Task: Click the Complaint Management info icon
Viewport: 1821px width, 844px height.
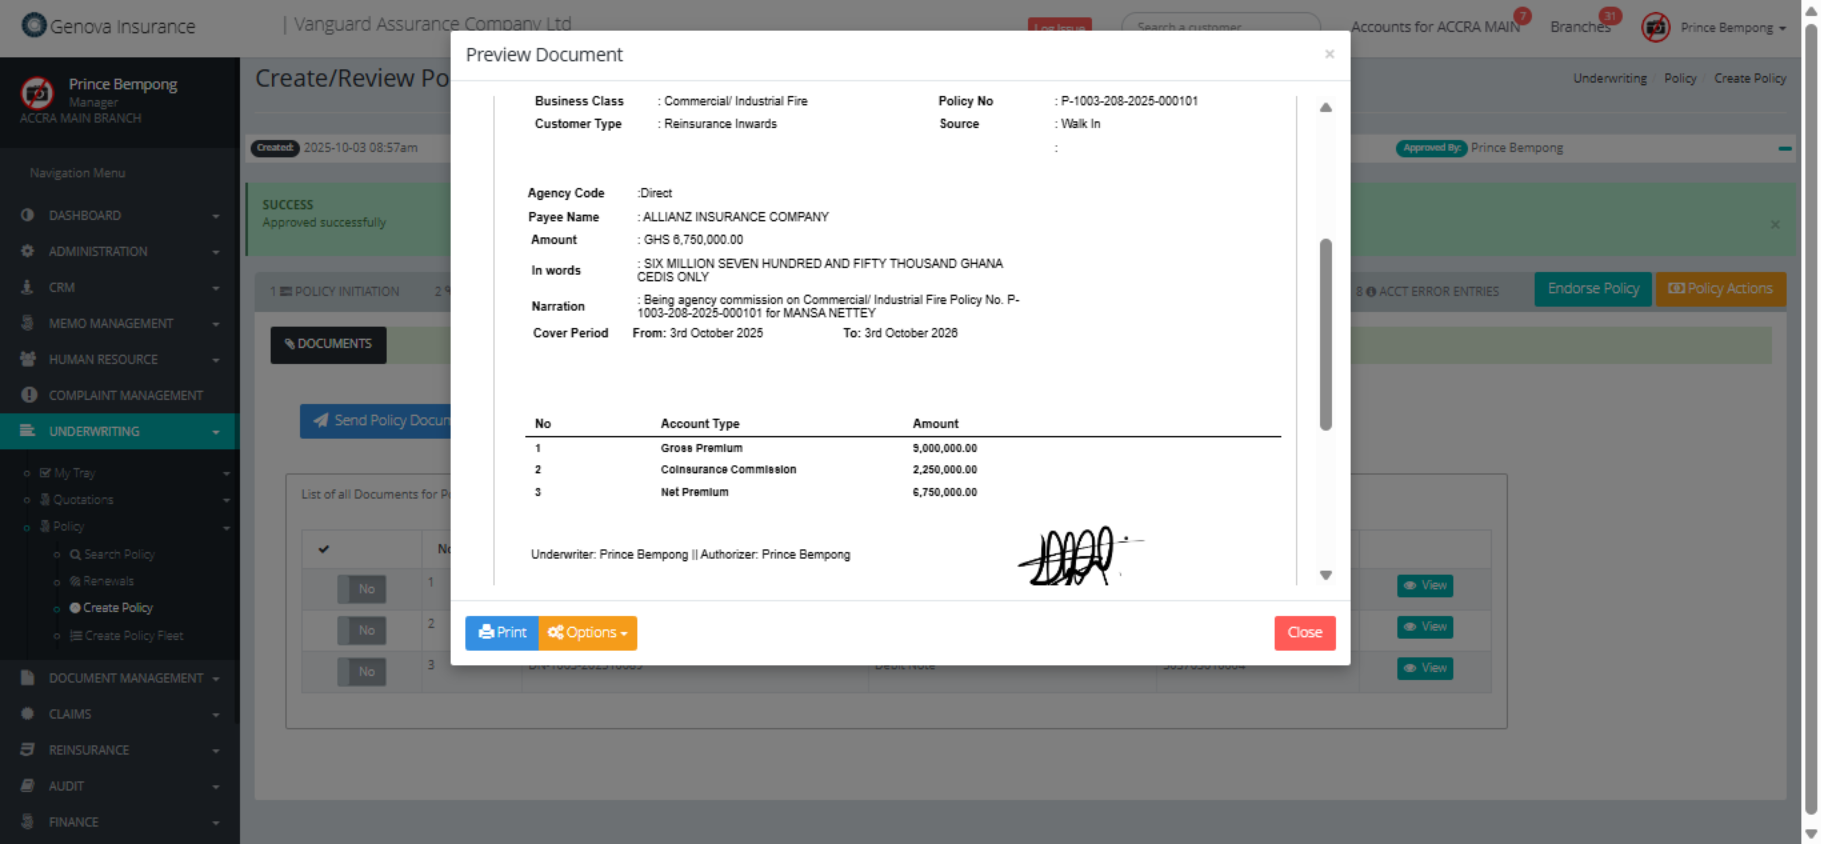Action: point(29,395)
